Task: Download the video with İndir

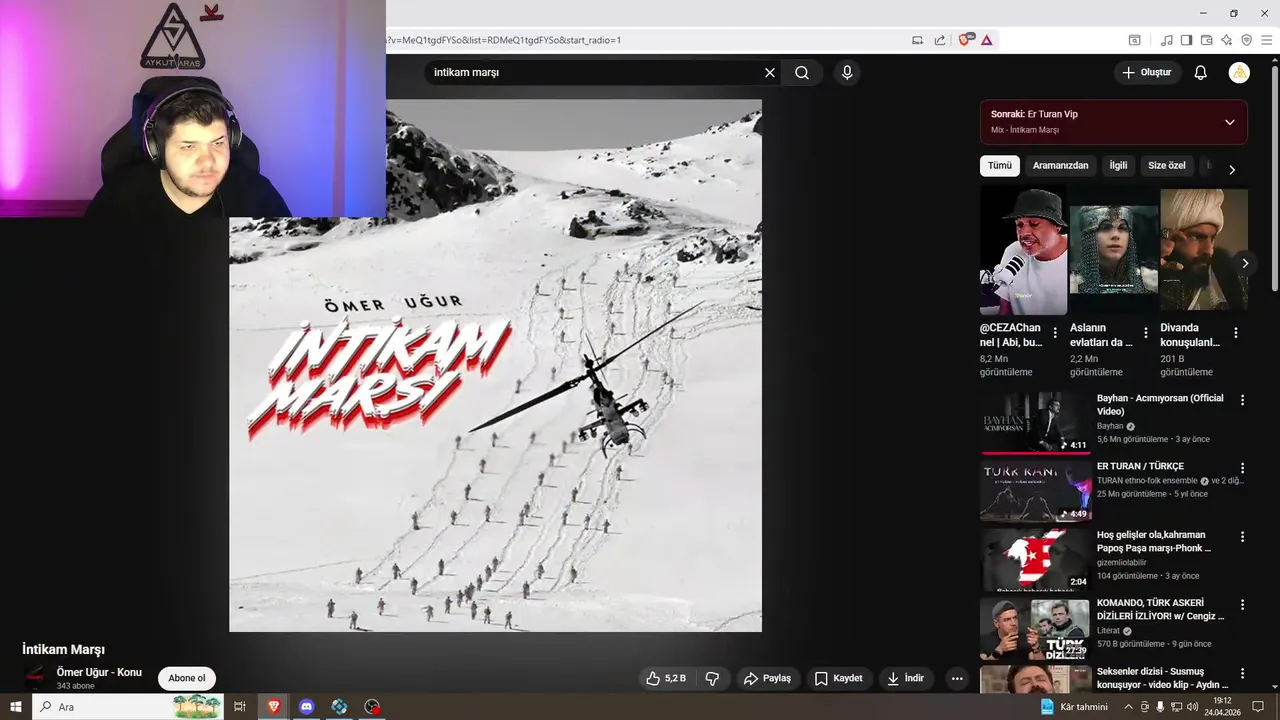Action: pos(906,678)
